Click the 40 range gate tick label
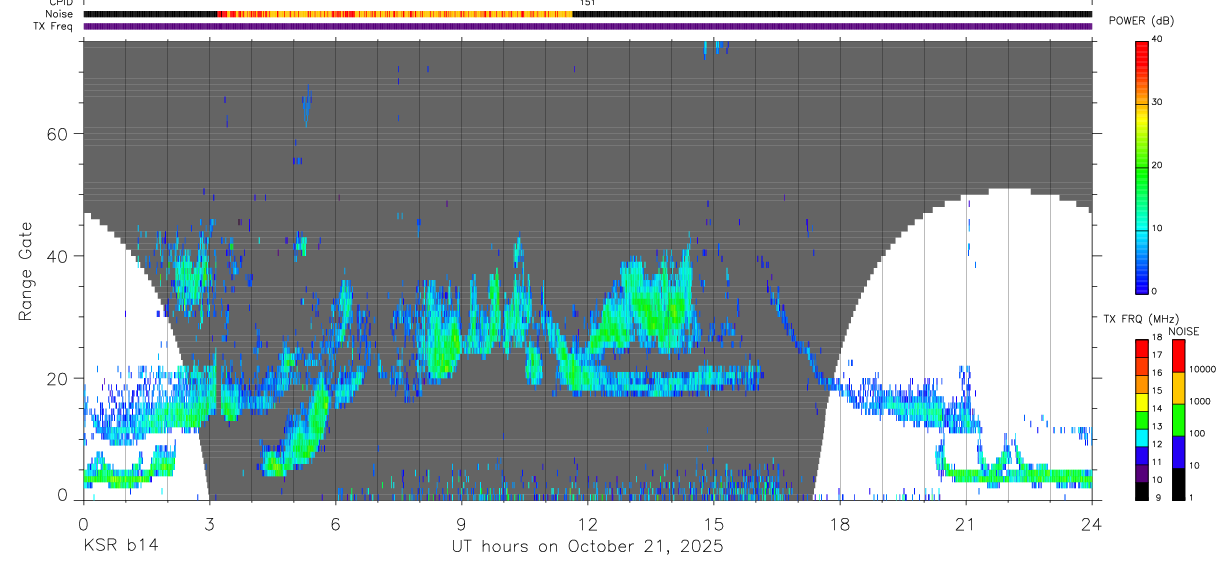Screen dimensions: 1228x567 point(56,256)
